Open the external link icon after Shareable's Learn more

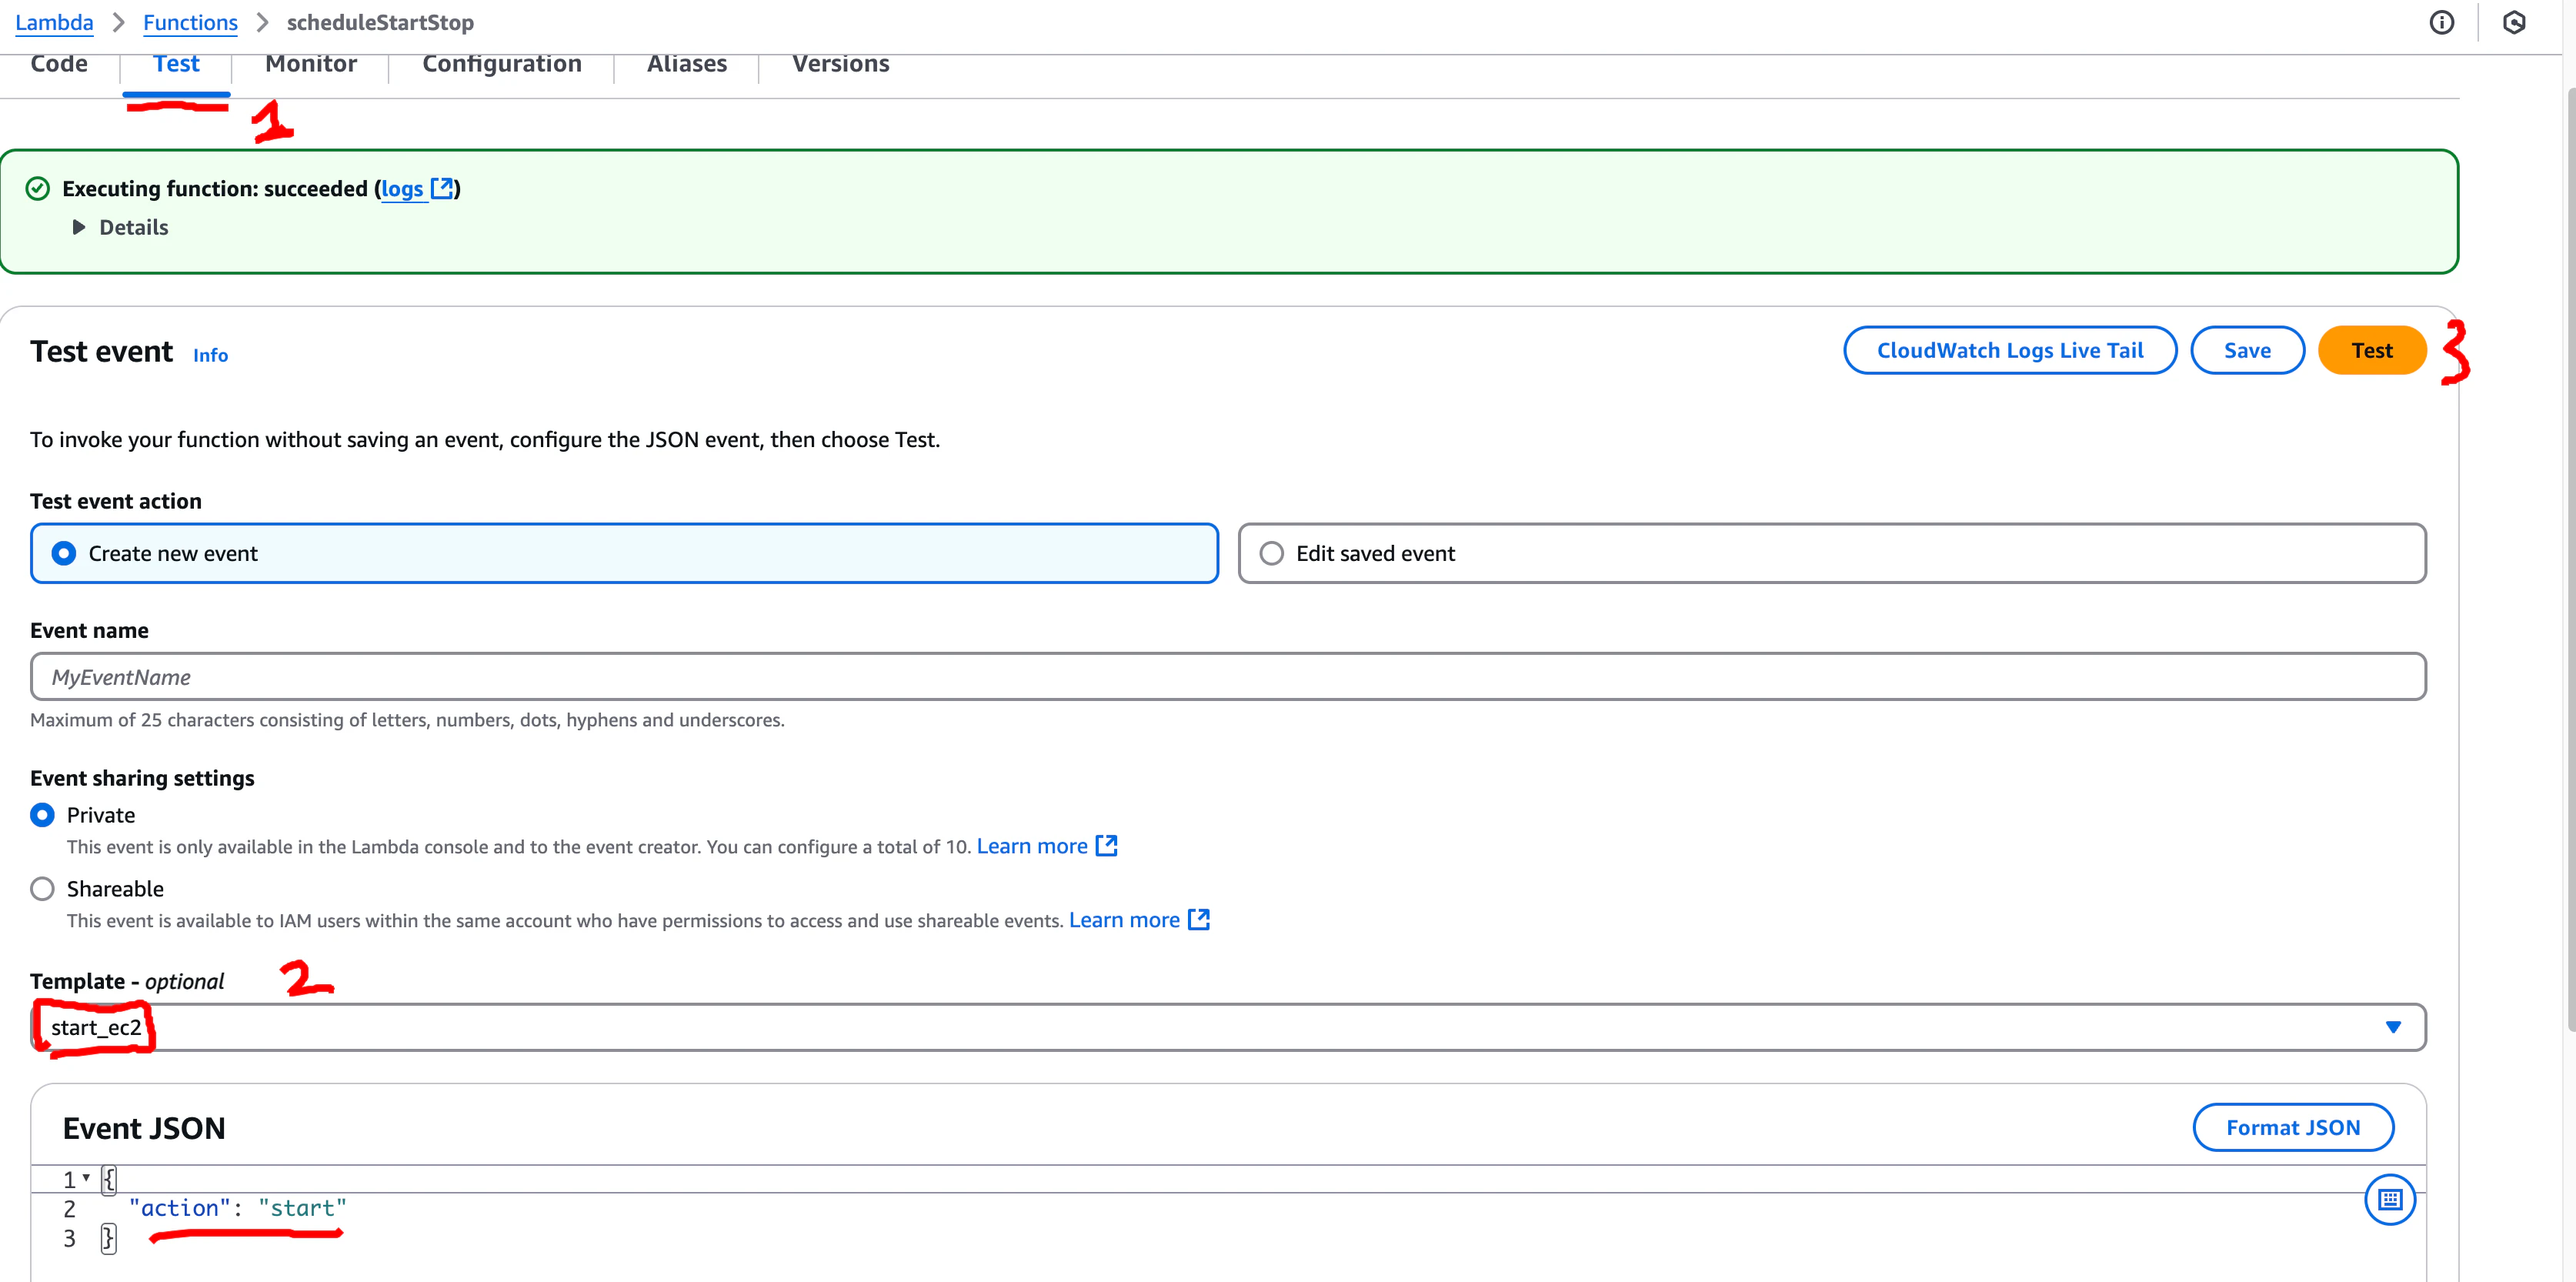point(1198,920)
